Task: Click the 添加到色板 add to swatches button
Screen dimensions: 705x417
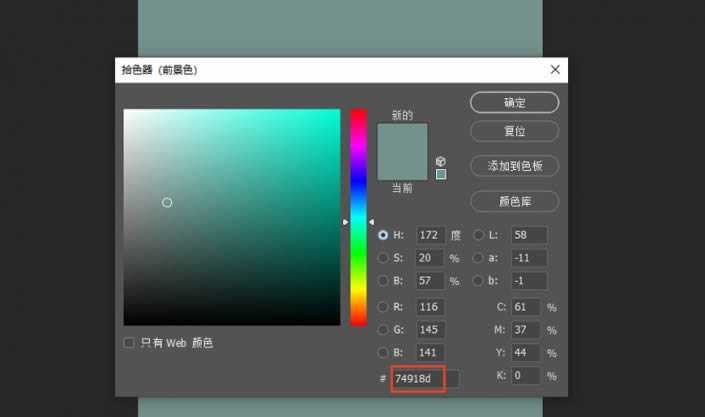Action: pyautogui.click(x=514, y=166)
